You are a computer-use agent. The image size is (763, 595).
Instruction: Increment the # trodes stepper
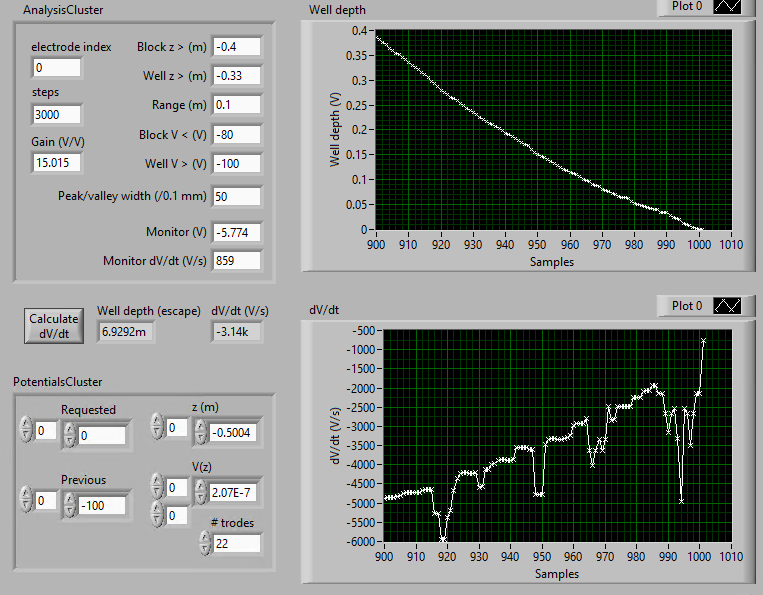tap(205, 537)
